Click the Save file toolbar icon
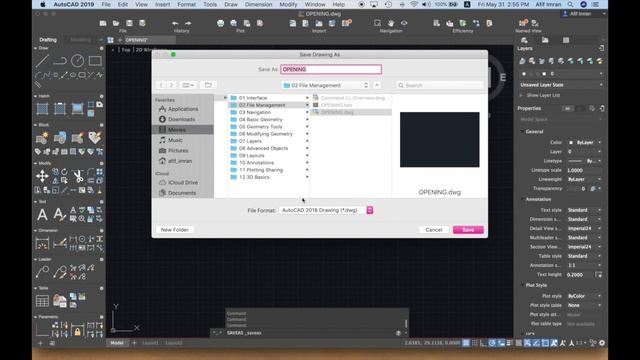Image resolution: width=640 pixels, height=360 pixels. point(129,23)
